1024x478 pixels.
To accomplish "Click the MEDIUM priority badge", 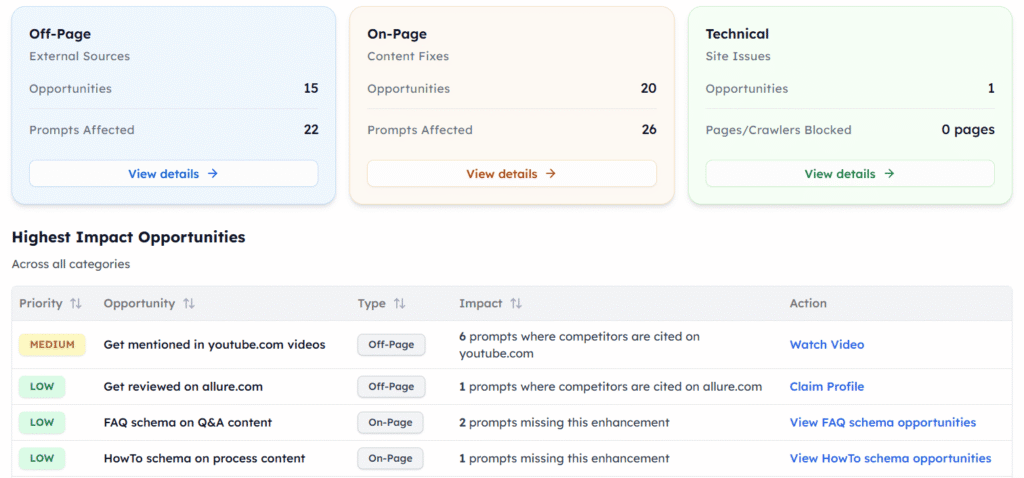I will pyautogui.click(x=52, y=345).
